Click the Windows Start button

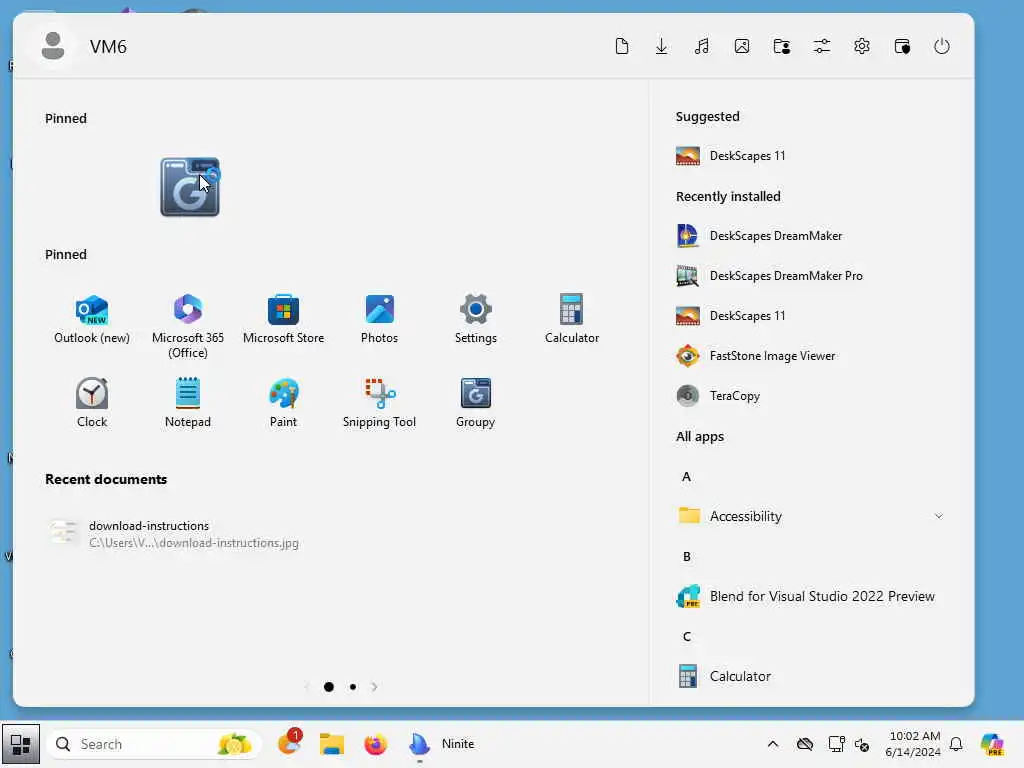click(20, 744)
